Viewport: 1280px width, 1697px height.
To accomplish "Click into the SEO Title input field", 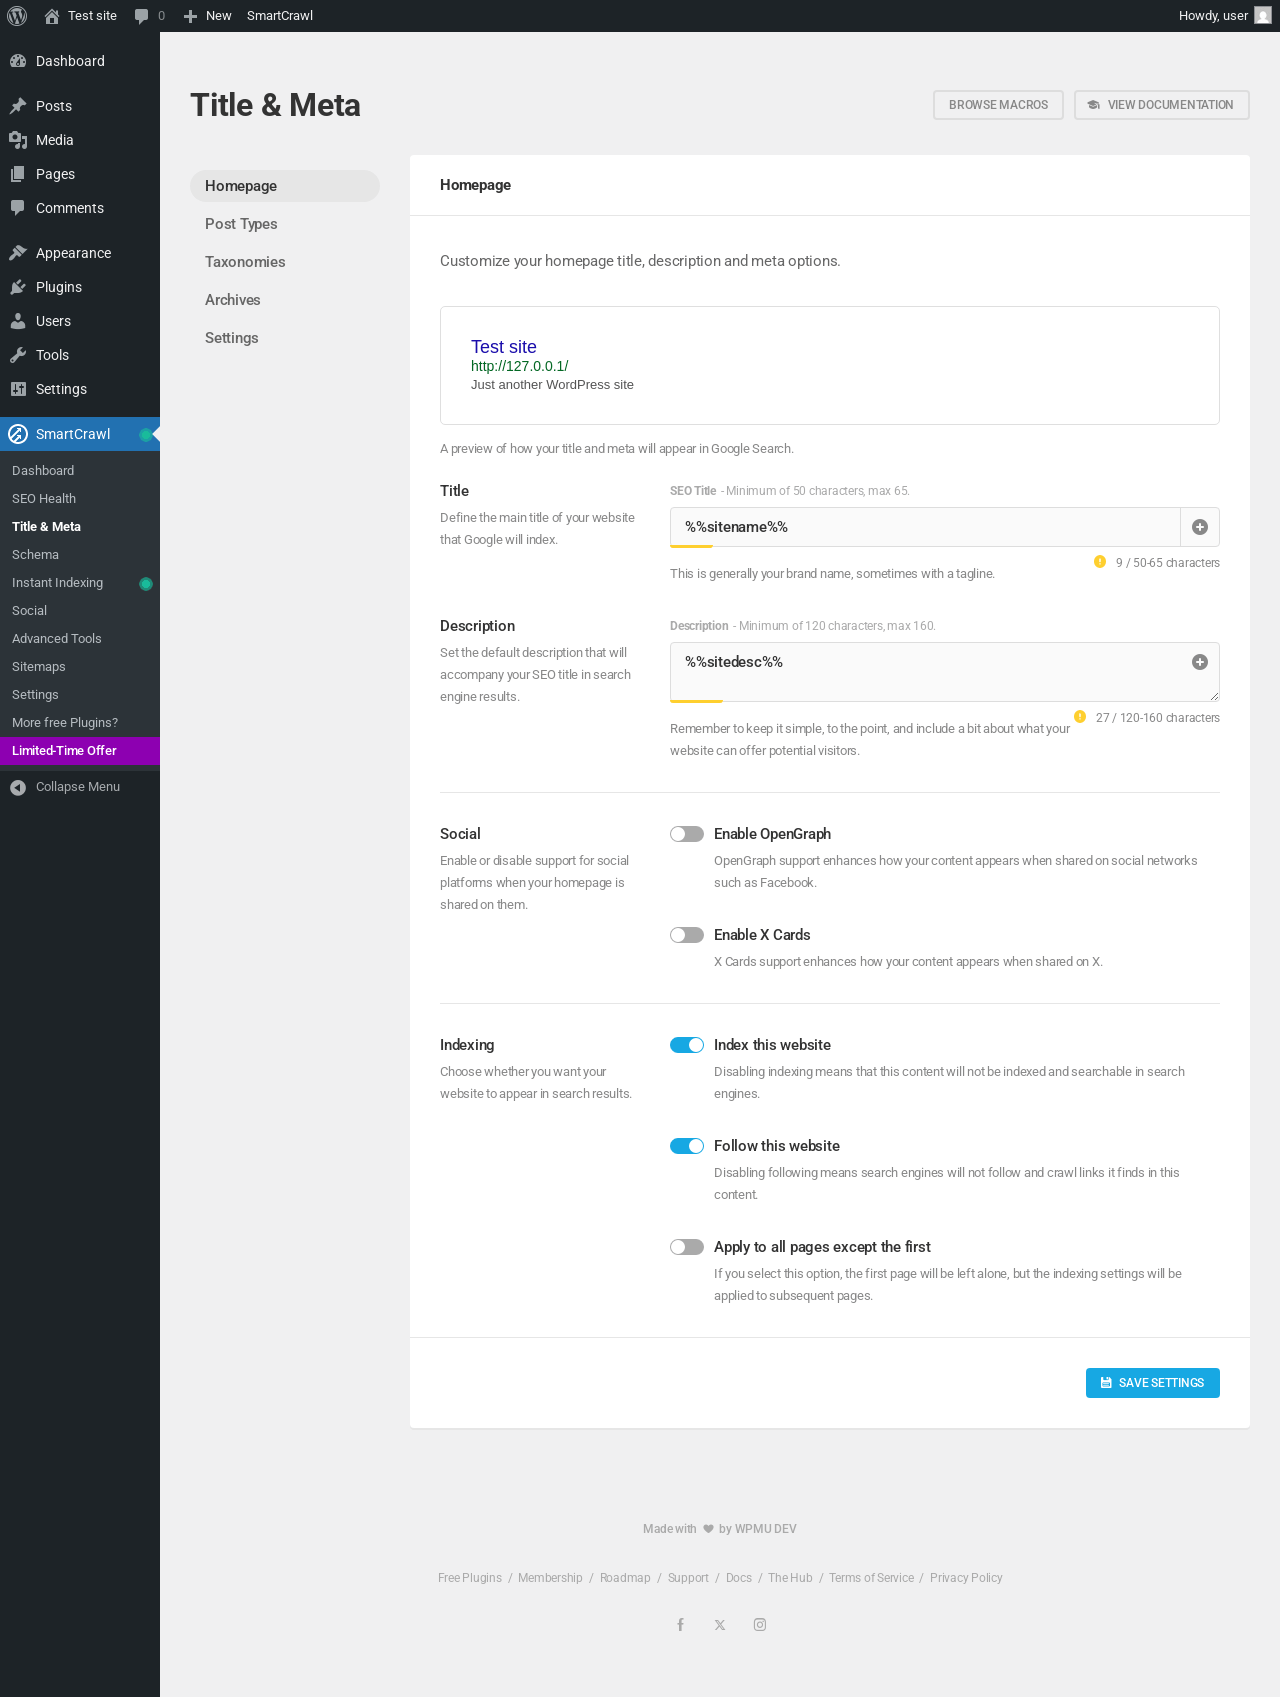I will tap(925, 527).
